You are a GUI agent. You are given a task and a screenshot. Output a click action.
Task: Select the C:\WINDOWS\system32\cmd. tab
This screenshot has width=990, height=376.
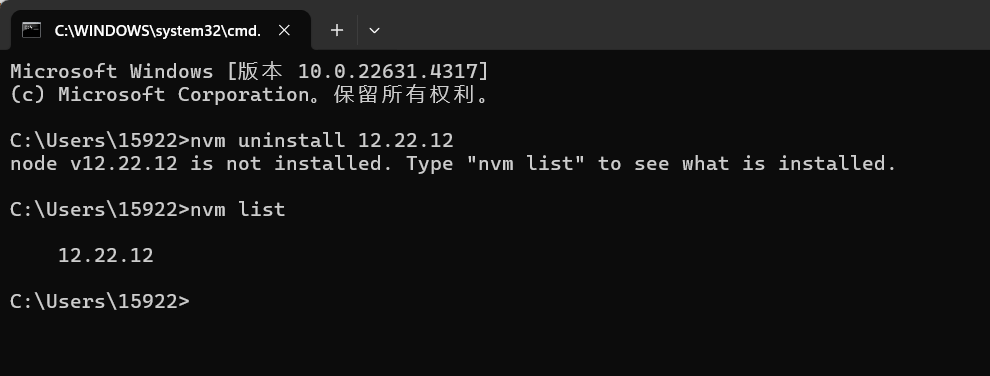coord(160,30)
